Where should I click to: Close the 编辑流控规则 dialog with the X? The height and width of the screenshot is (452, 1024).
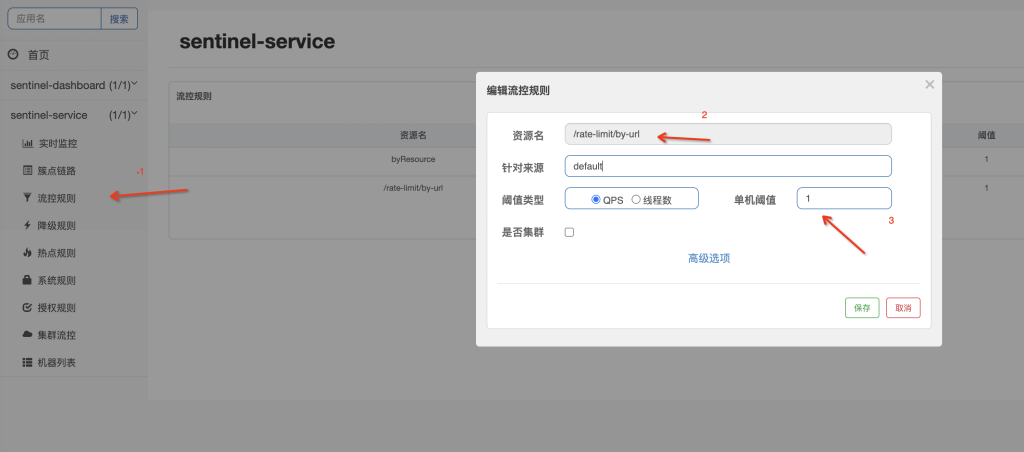click(930, 84)
